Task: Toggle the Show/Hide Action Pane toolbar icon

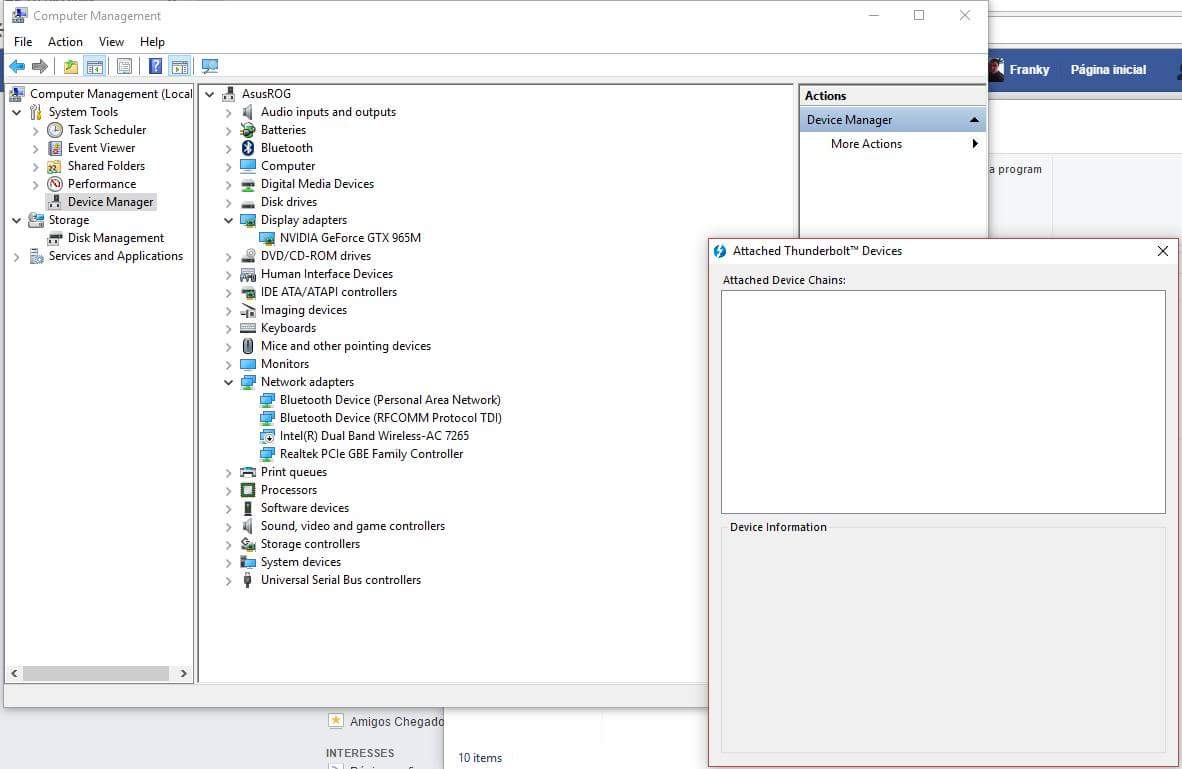Action: coord(179,66)
